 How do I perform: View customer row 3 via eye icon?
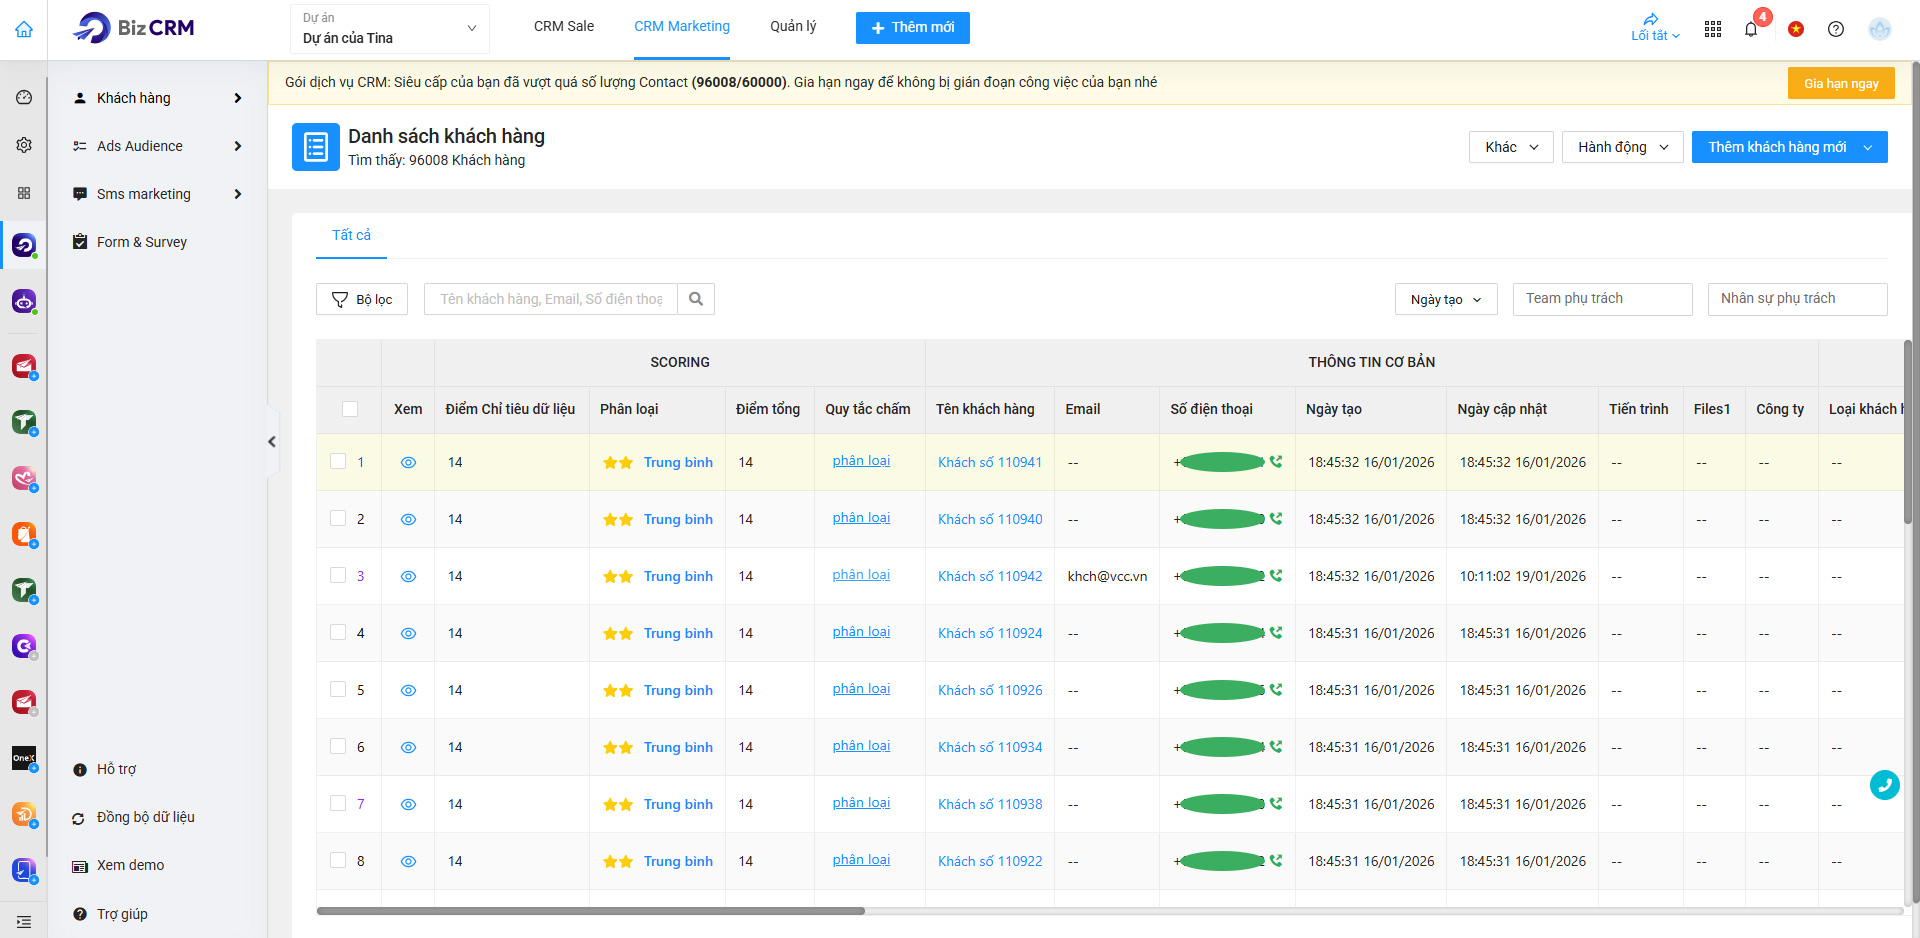tap(408, 577)
